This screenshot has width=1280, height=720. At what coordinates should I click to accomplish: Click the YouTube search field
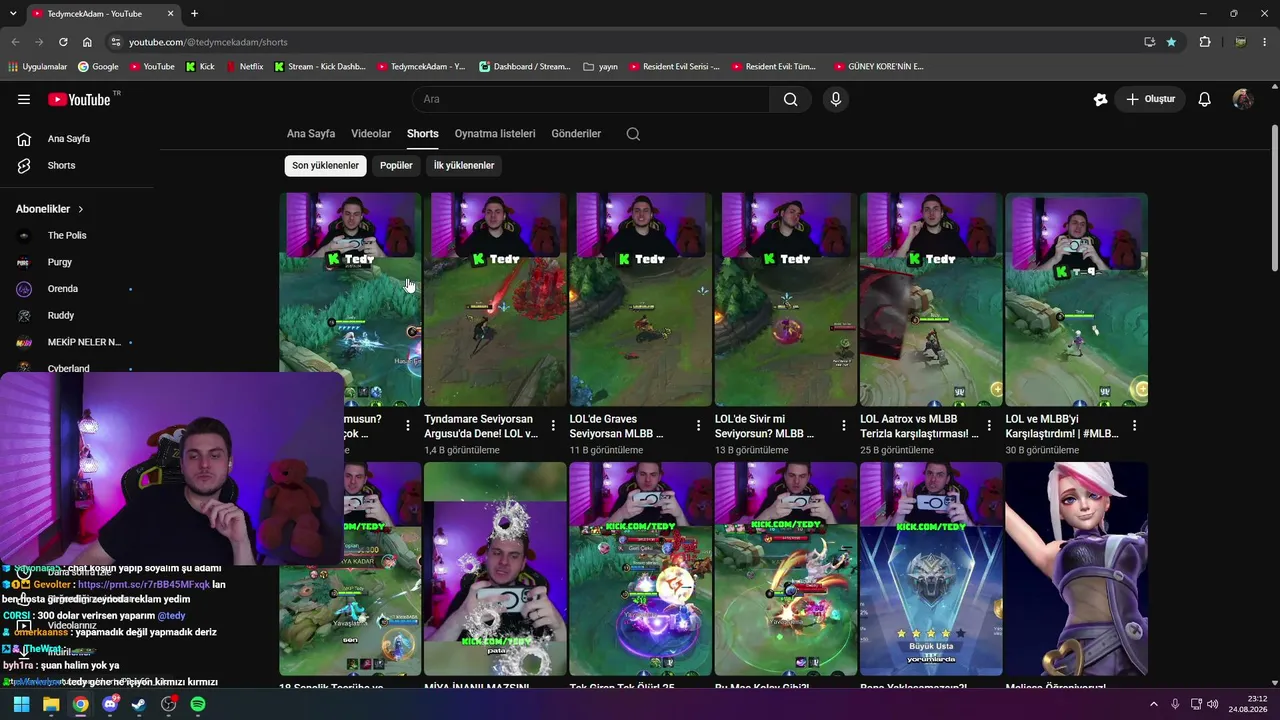591,99
